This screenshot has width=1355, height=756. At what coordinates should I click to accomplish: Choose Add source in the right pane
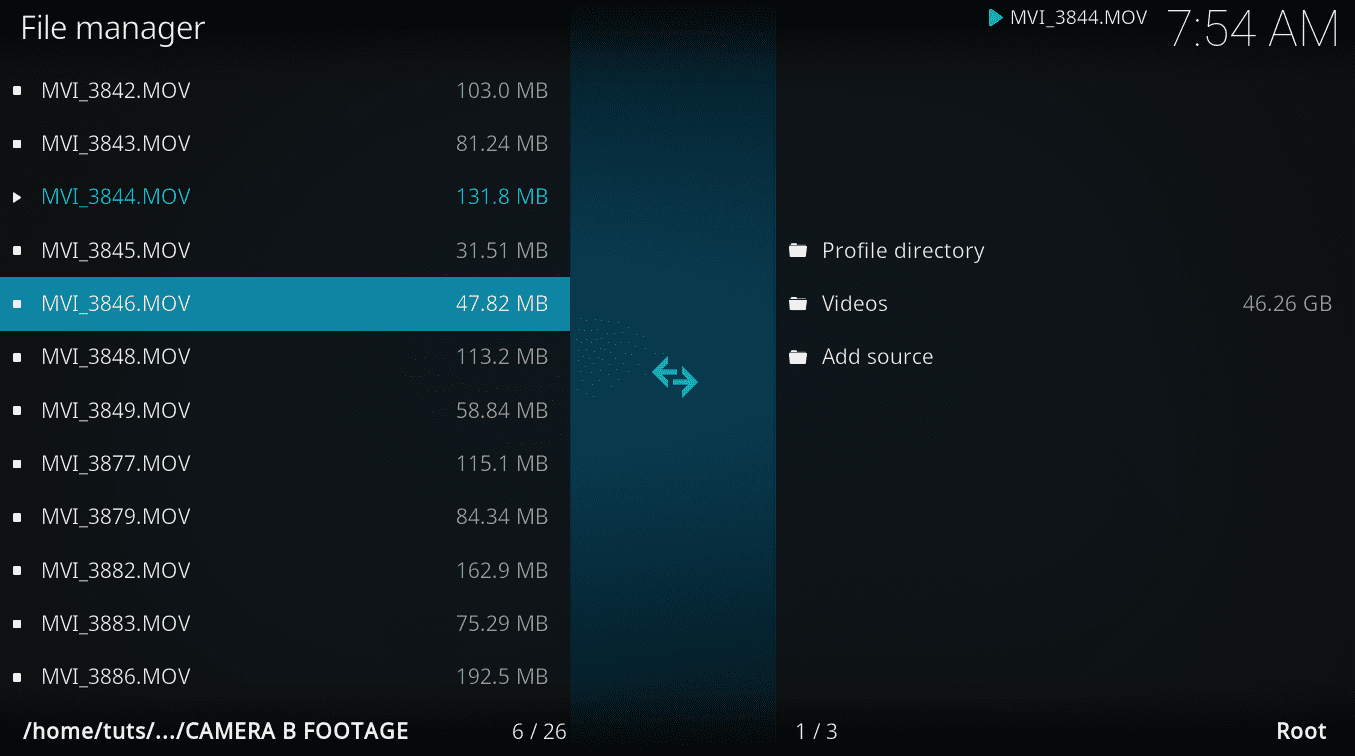tap(877, 356)
